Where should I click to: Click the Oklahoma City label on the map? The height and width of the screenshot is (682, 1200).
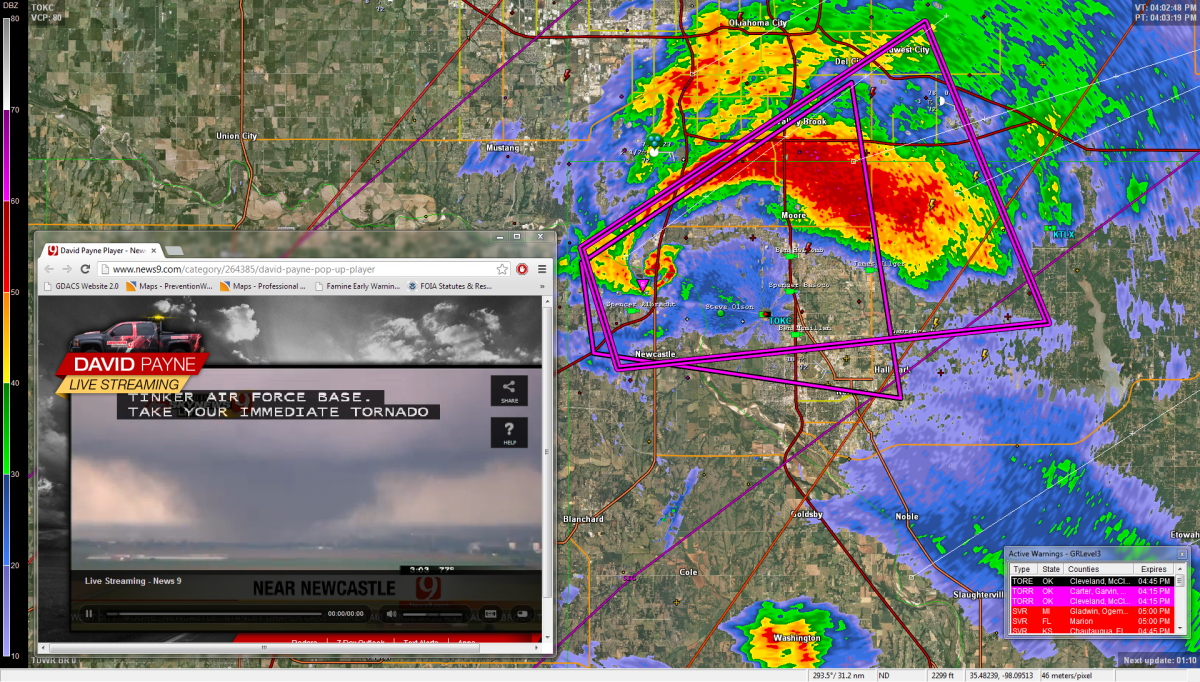pos(758,22)
